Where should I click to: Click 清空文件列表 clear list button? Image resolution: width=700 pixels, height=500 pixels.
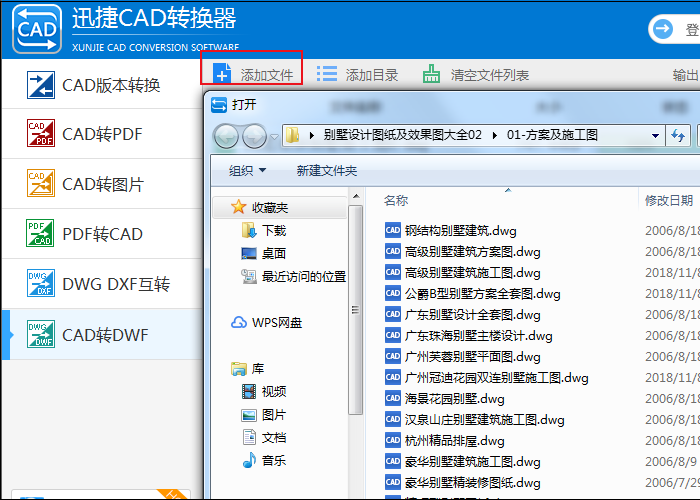click(x=476, y=75)
